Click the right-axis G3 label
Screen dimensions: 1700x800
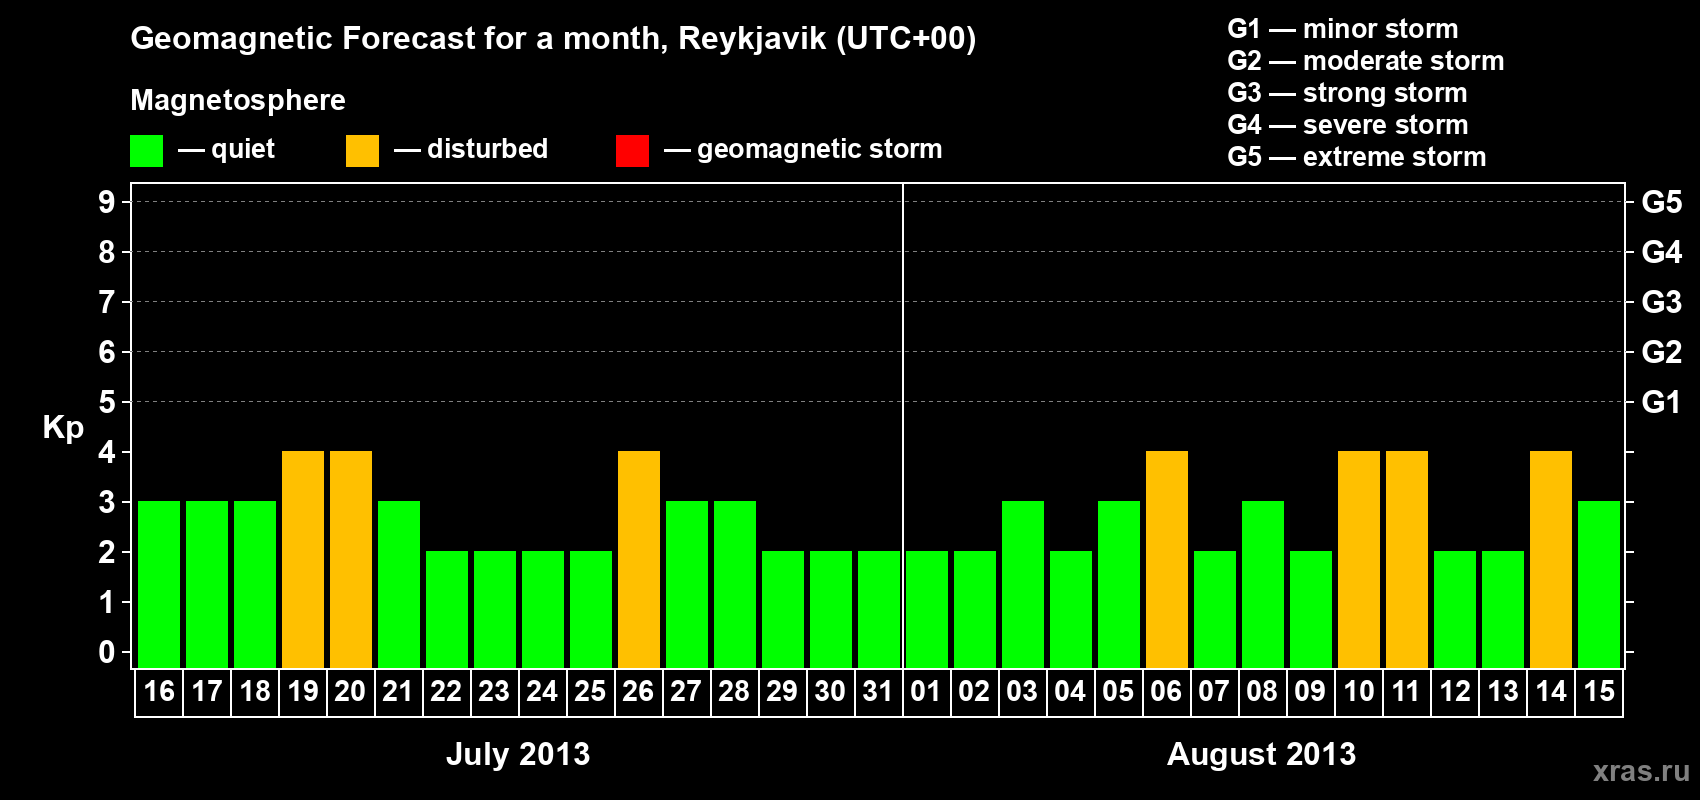(1662, 302)
